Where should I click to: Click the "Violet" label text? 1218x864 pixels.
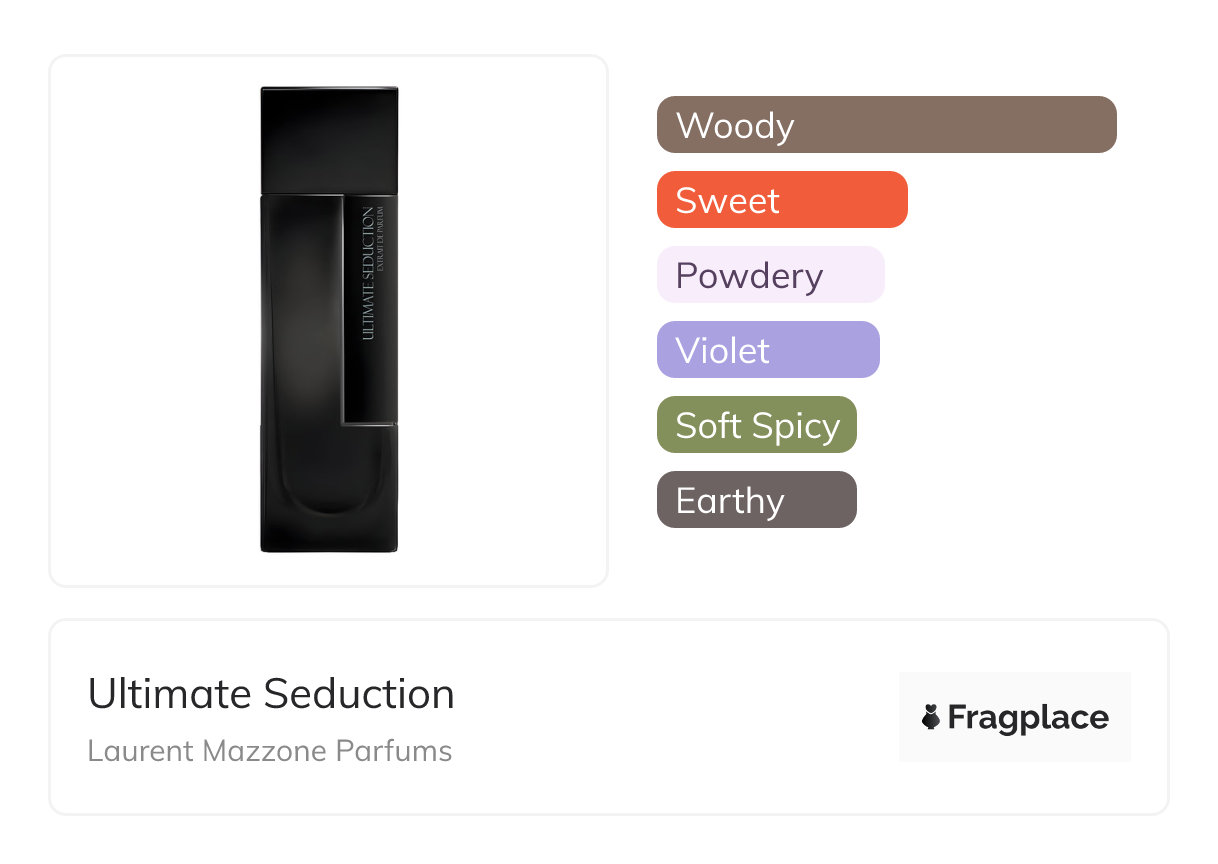(x=722, y=351)
